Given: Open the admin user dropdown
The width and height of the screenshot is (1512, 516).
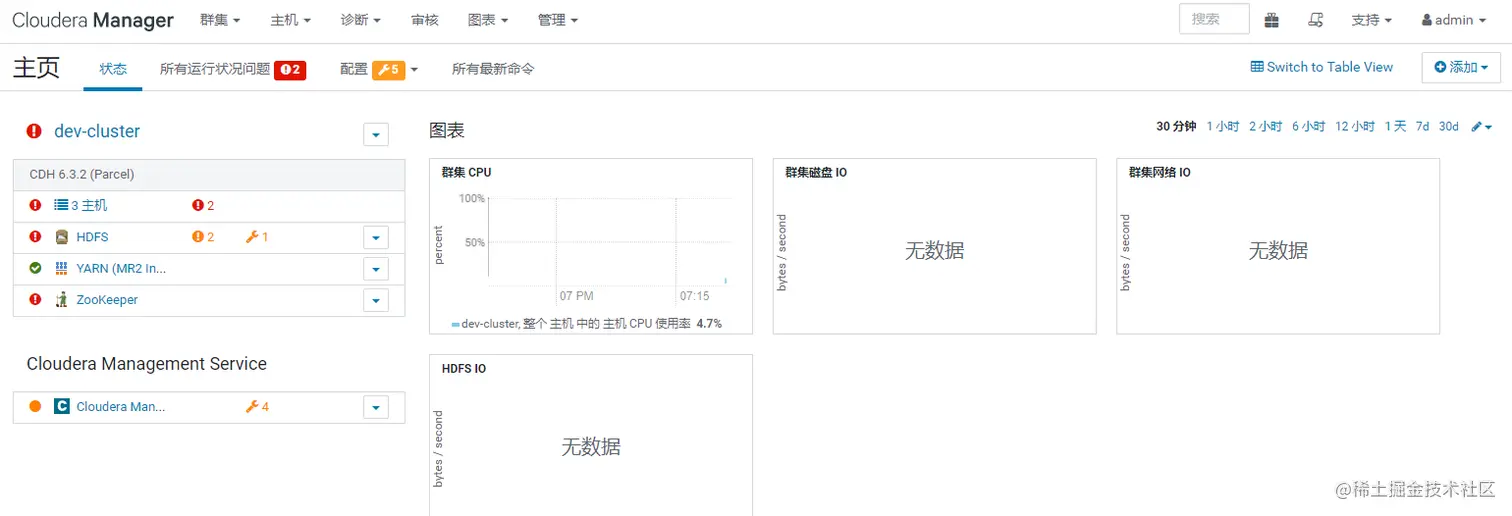Looking at the screenshot, I should [1454, 20].
